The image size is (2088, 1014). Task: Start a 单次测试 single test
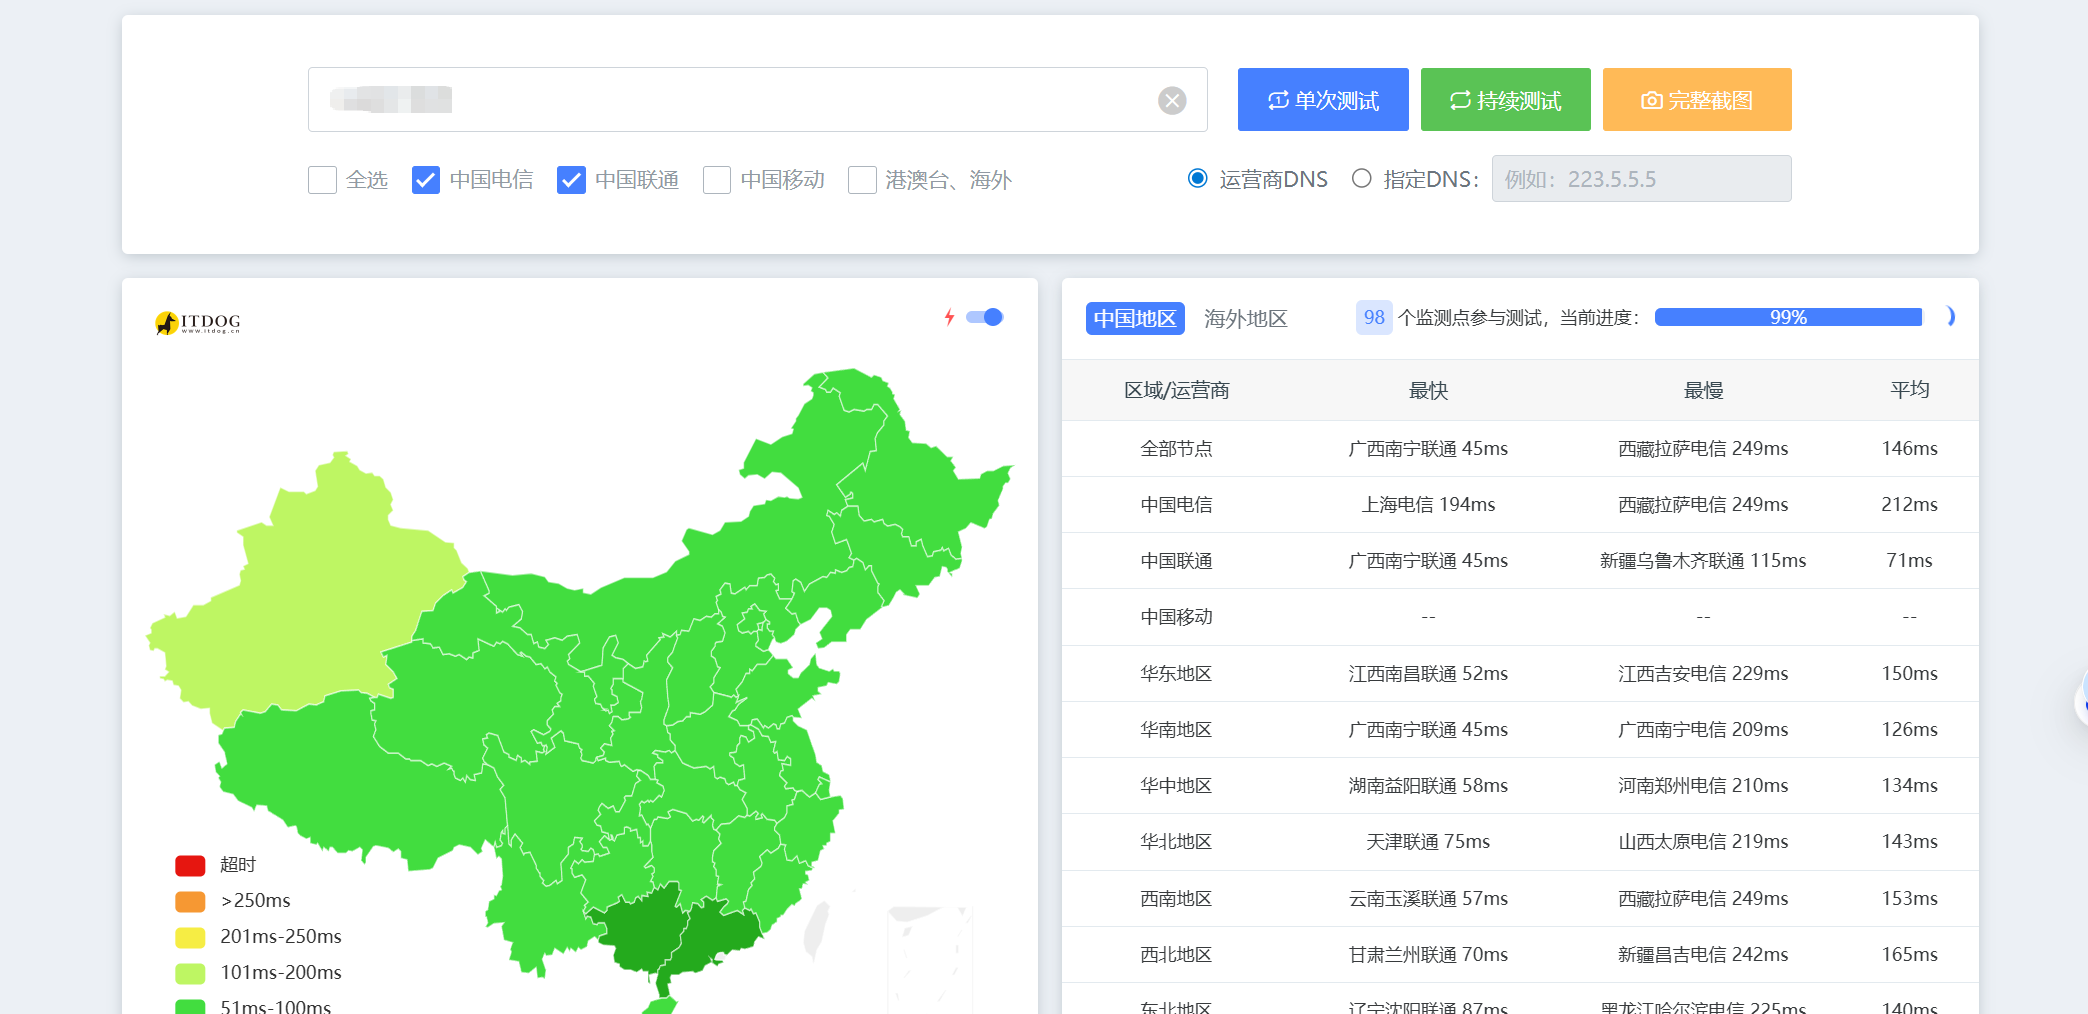pos(1323,100)
